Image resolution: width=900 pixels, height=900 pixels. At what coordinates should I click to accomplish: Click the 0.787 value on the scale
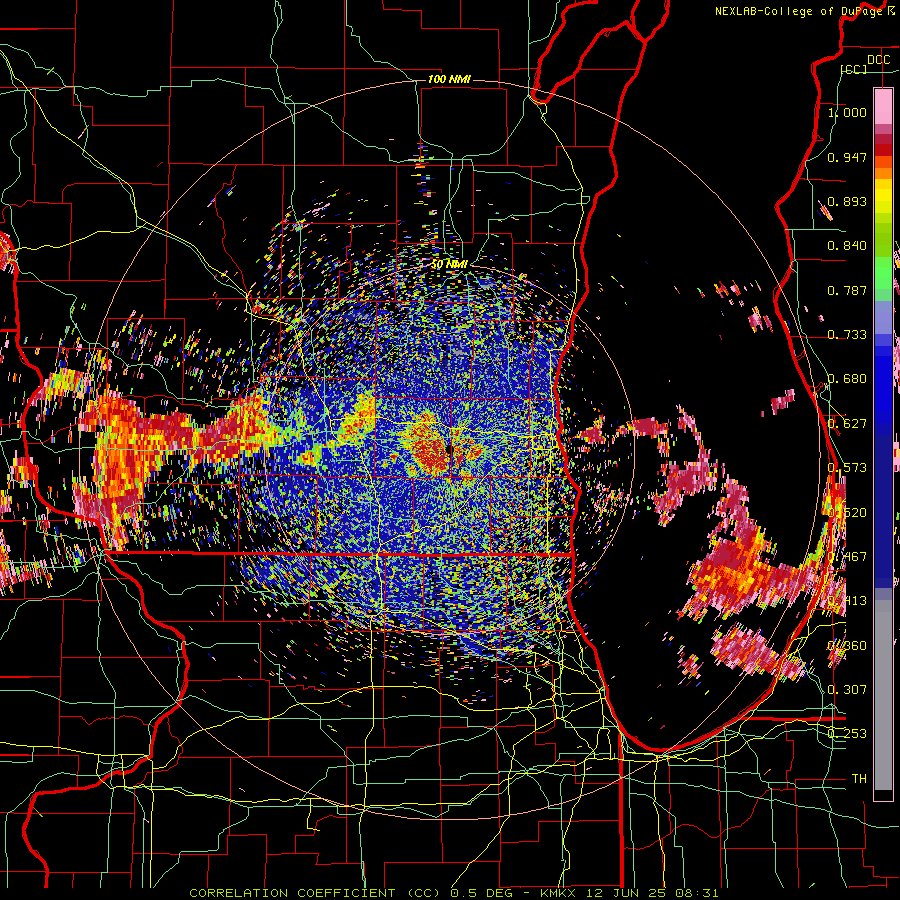click(847, 290)
